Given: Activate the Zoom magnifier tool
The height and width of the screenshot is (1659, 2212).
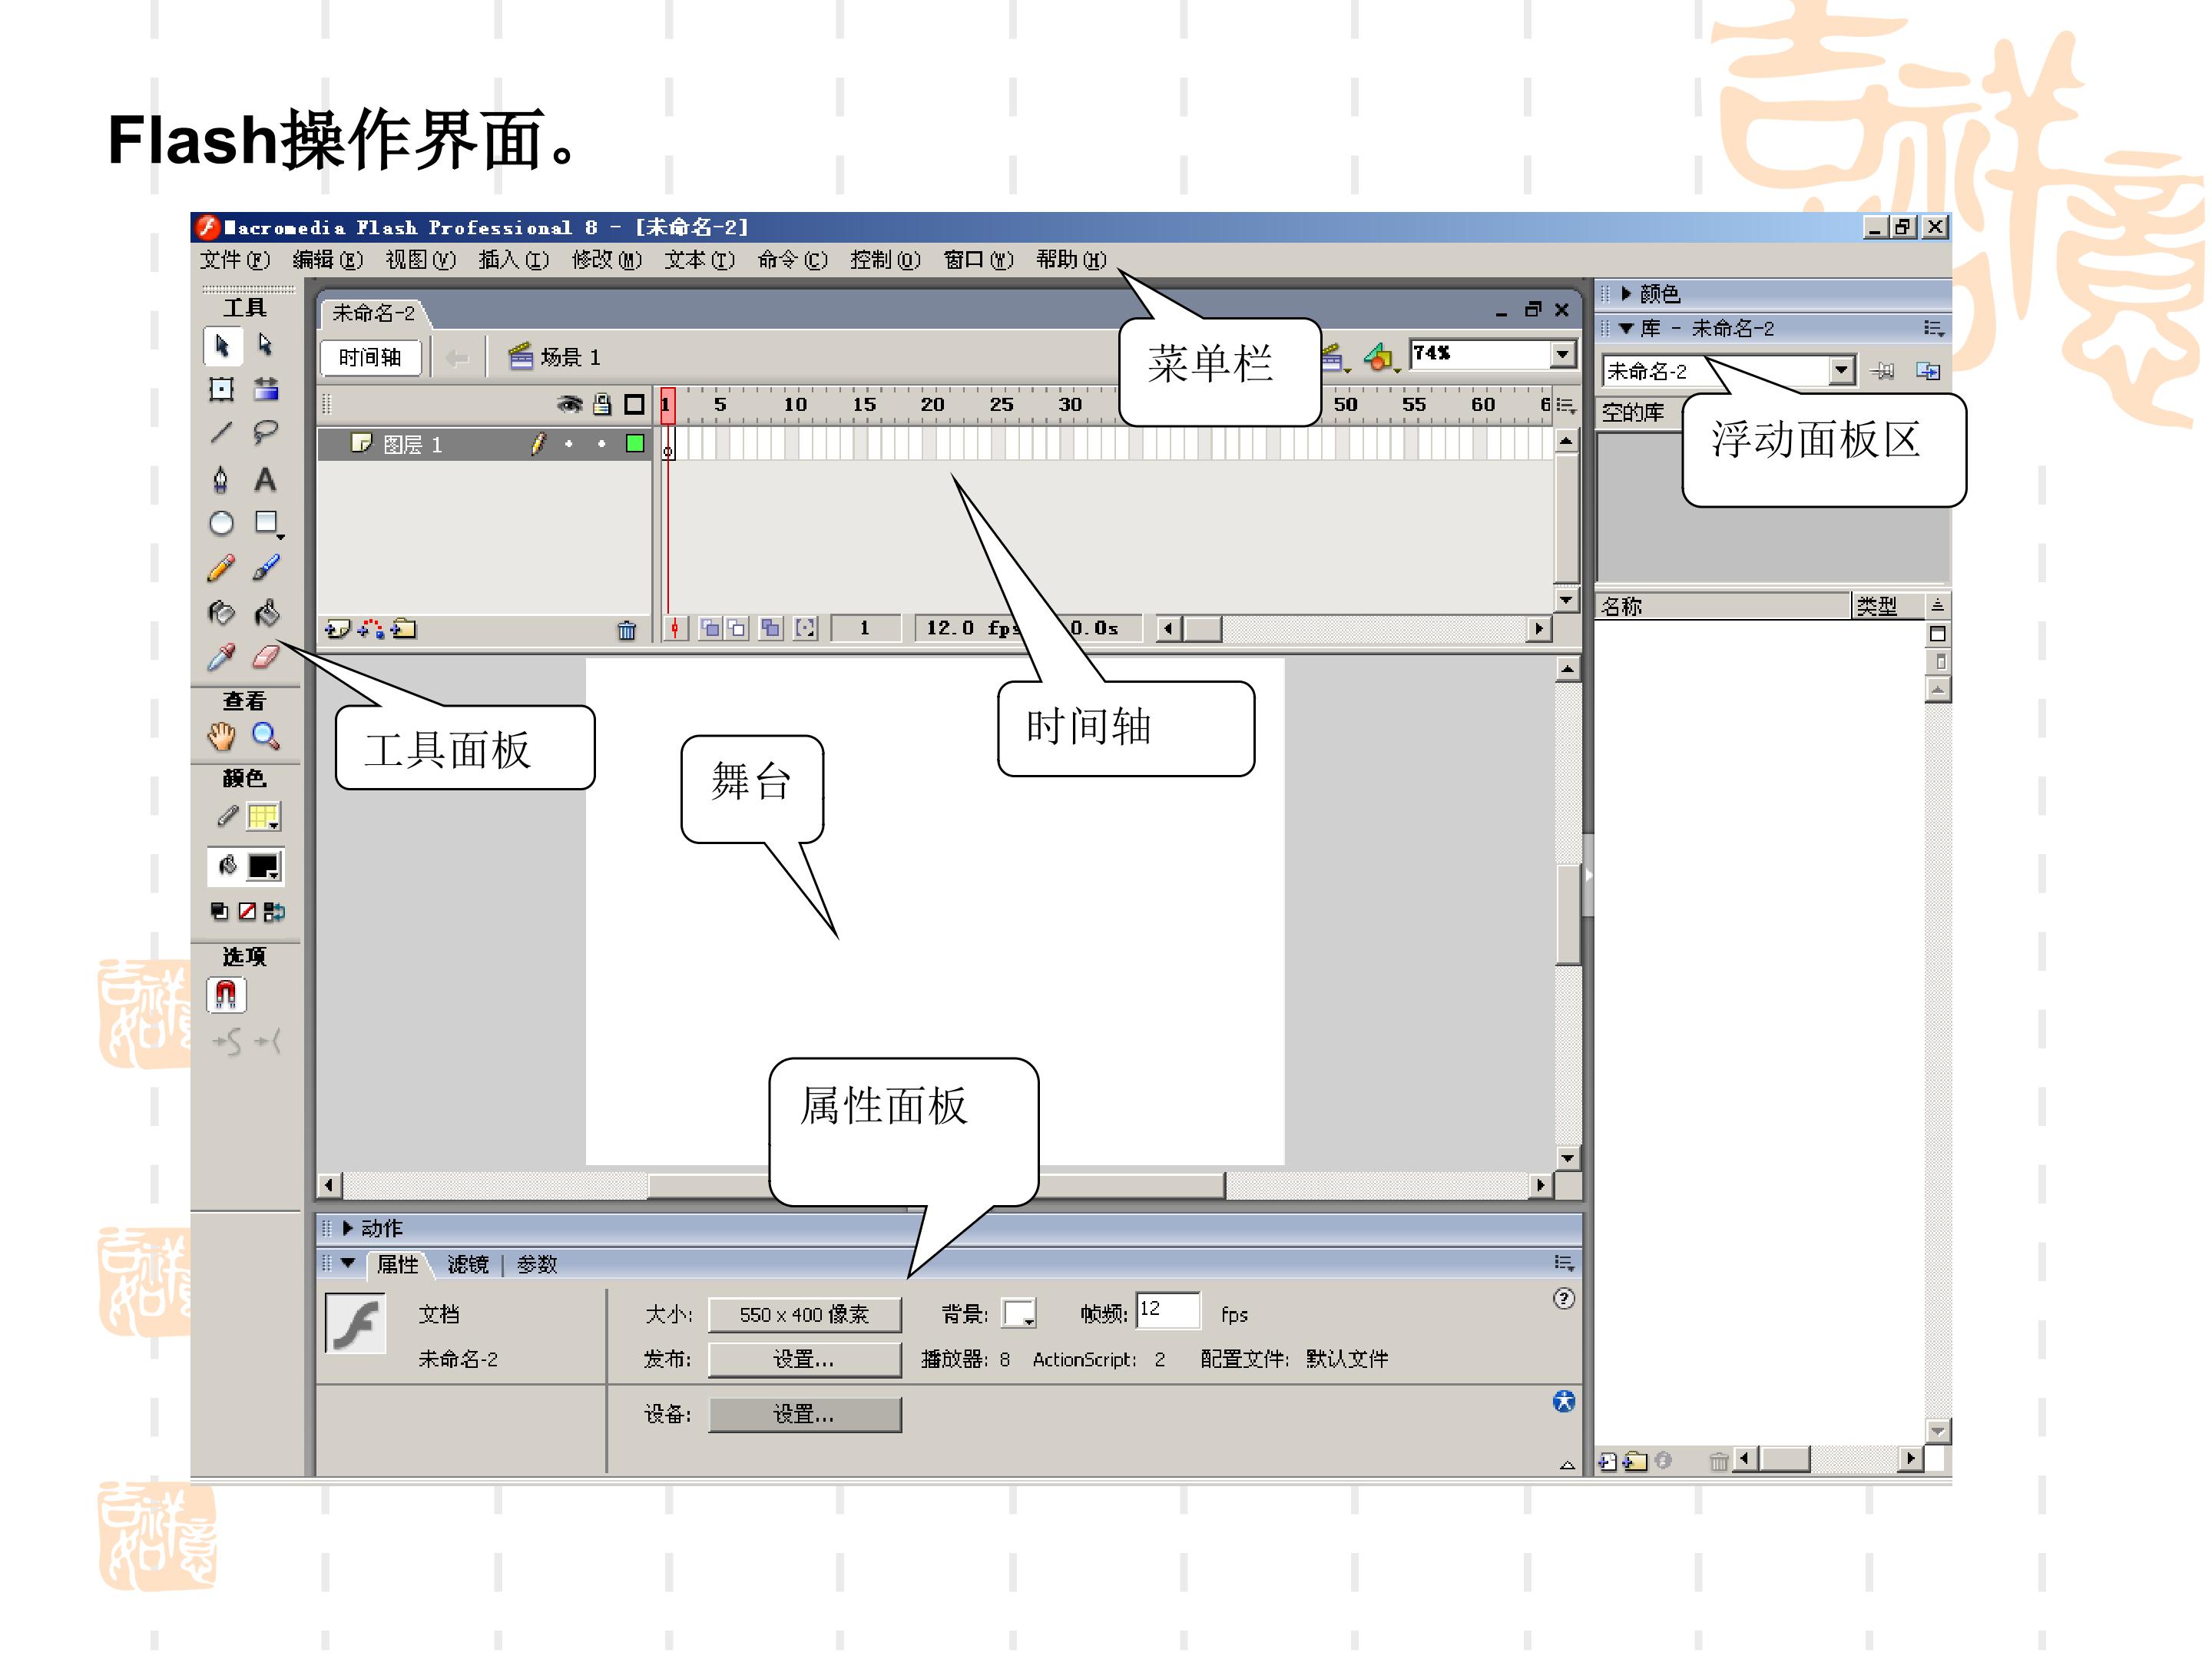Looking at the screenshot, I should (x=265, y=737).
